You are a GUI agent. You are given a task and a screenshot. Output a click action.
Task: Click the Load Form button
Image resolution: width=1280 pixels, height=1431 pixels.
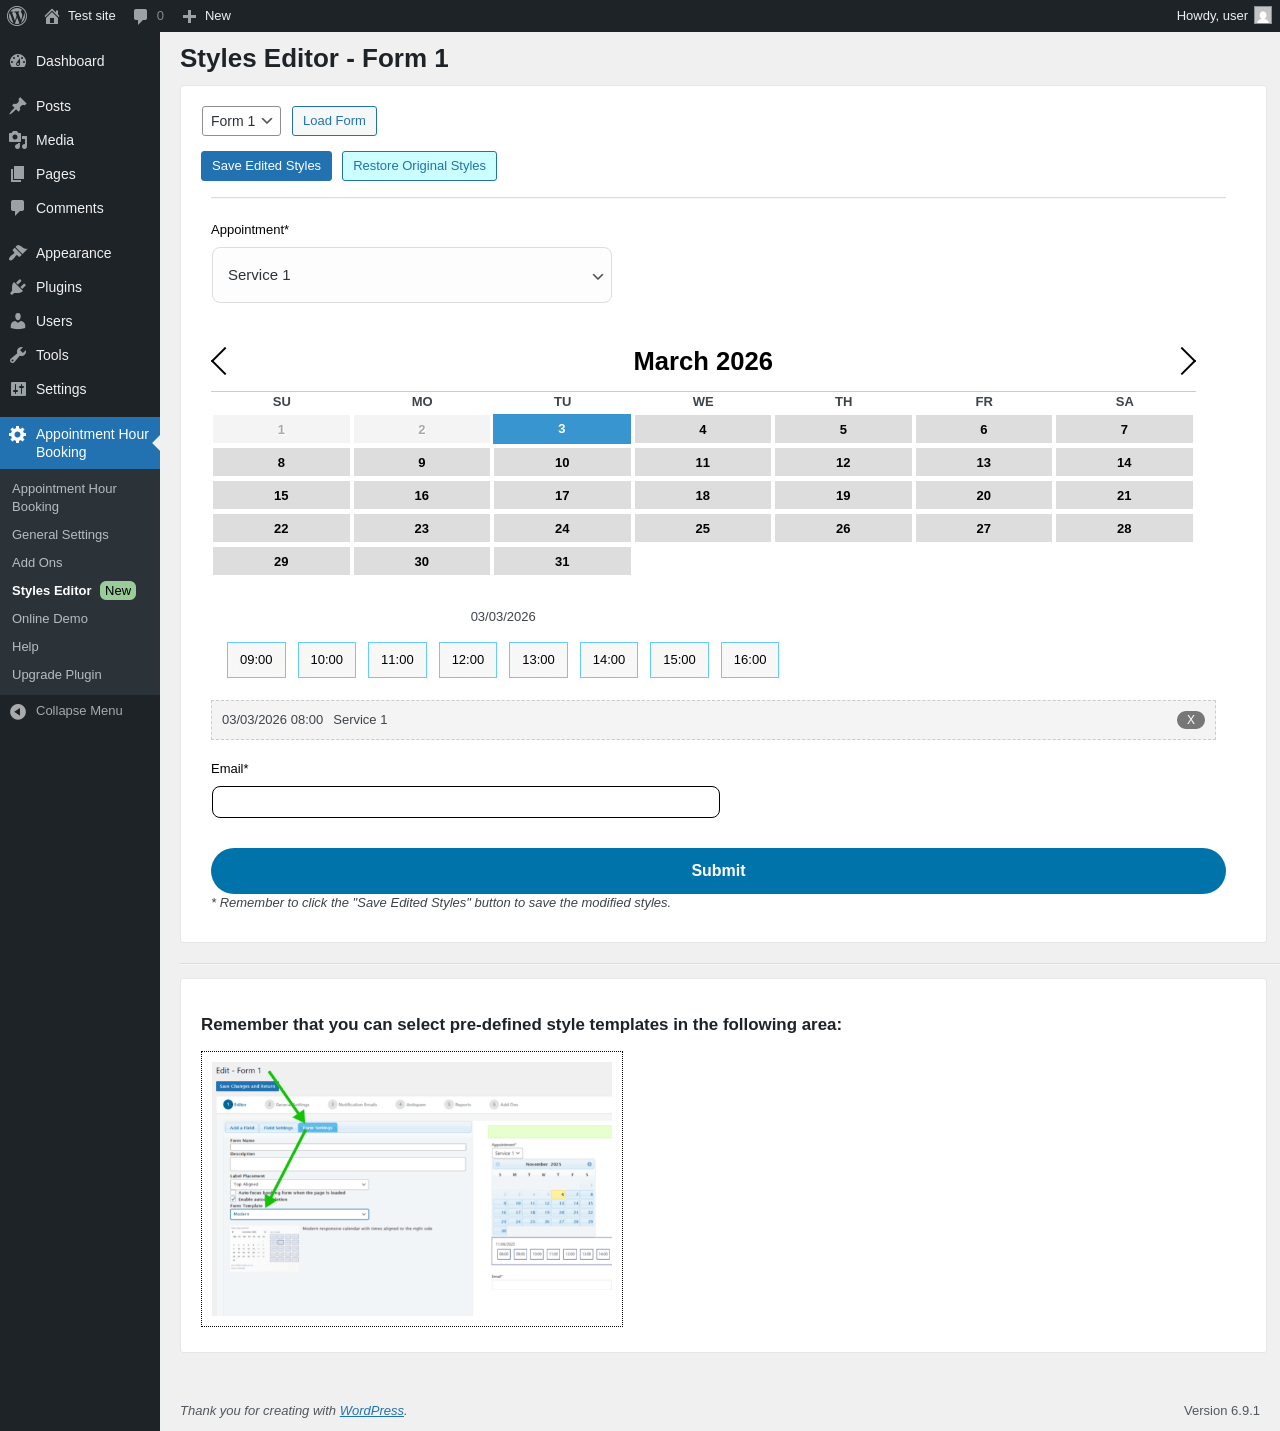(x=334, y=121)
